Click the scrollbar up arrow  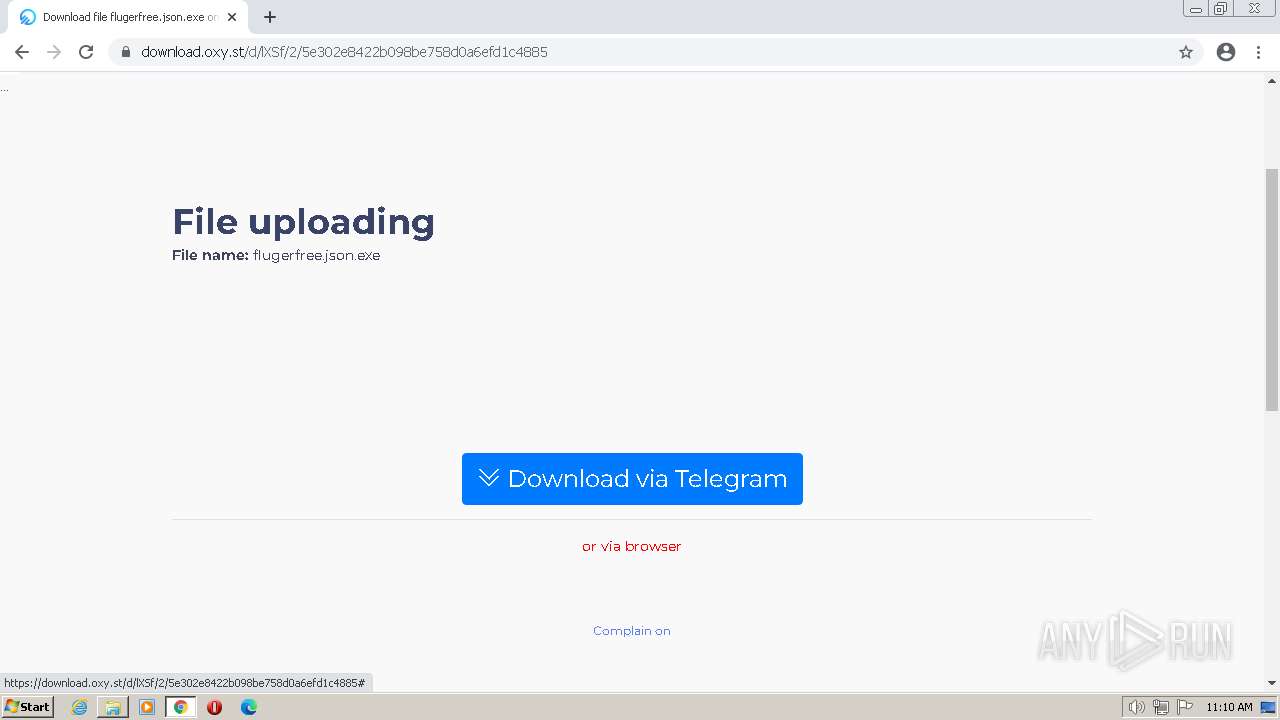[x=1272, y=80]
